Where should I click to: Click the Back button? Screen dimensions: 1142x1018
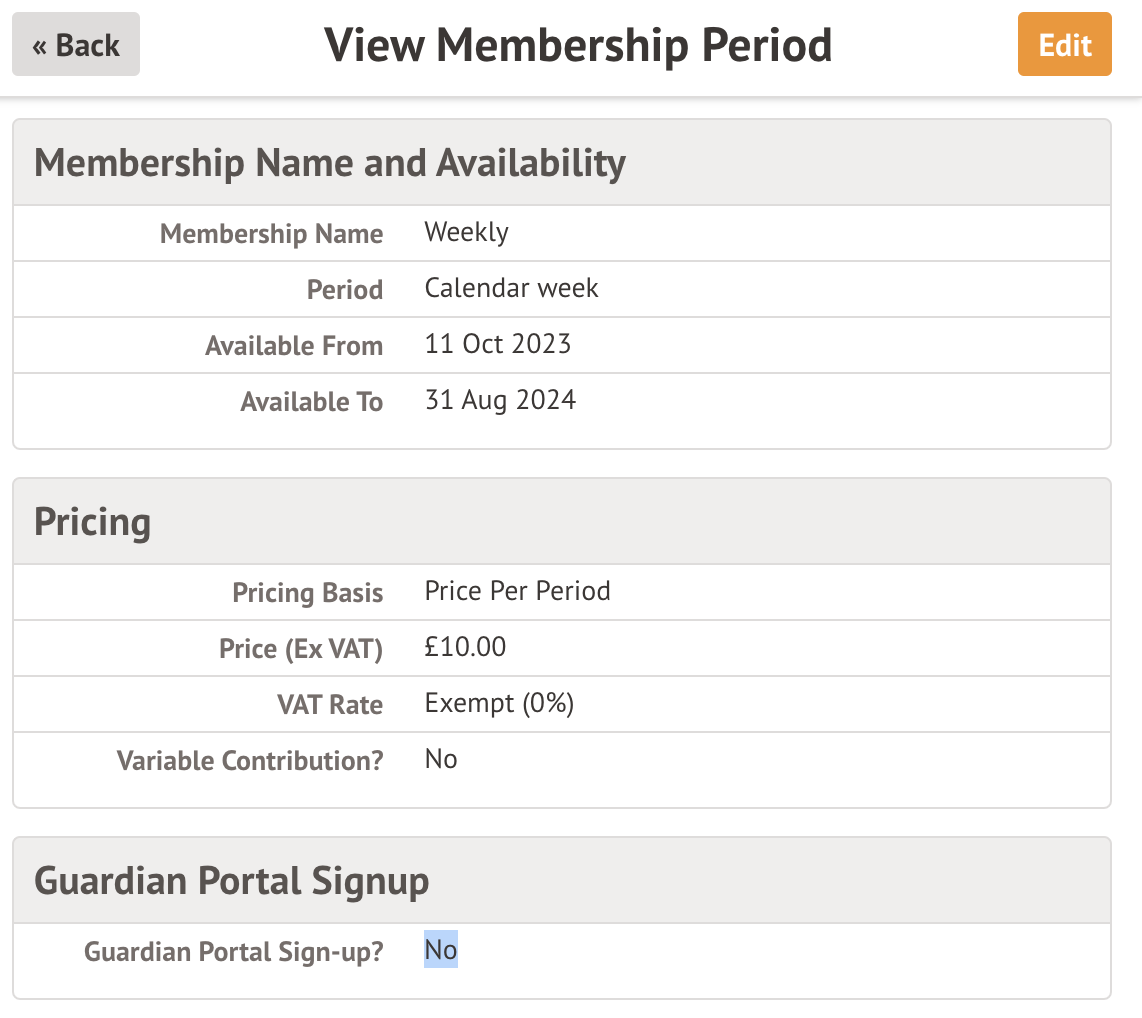[x=76, y=45]
